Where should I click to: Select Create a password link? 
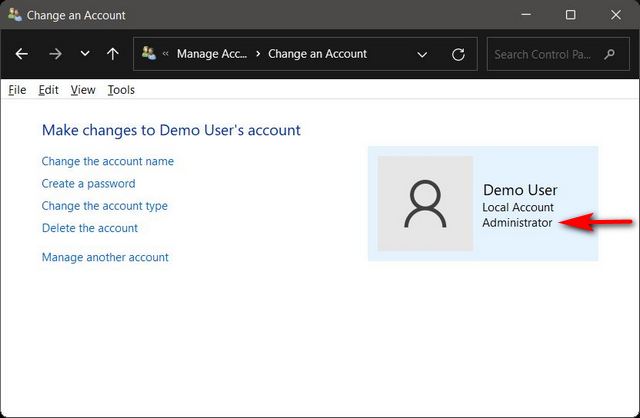click(x=88, y=184)
